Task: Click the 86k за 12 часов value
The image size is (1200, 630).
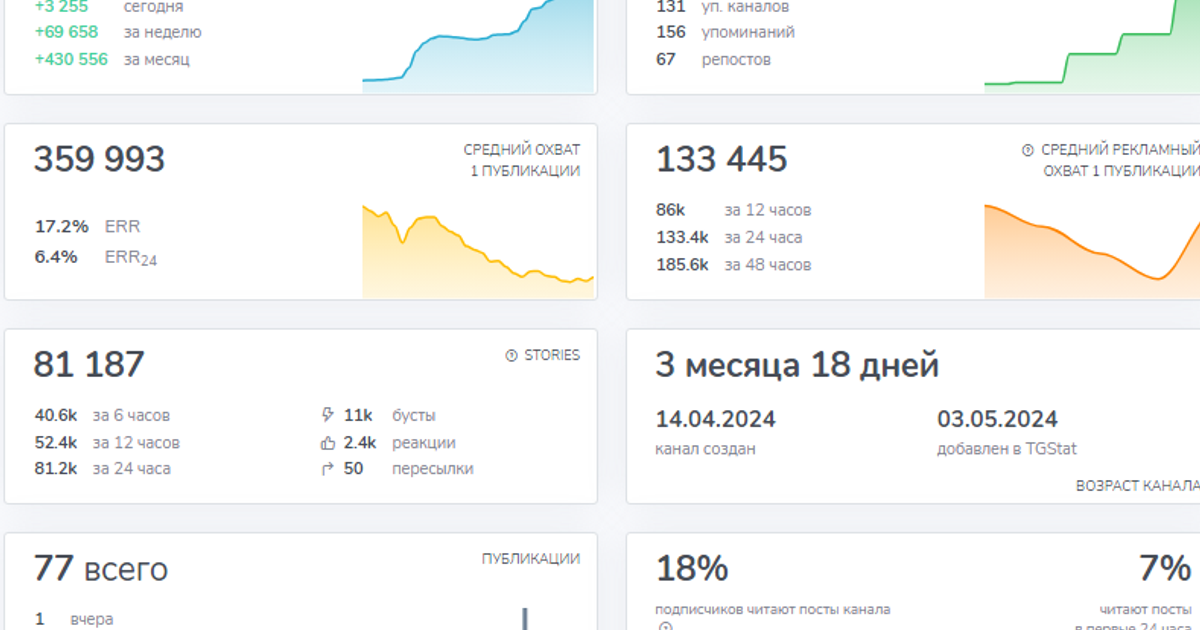Action: (670, 210)
